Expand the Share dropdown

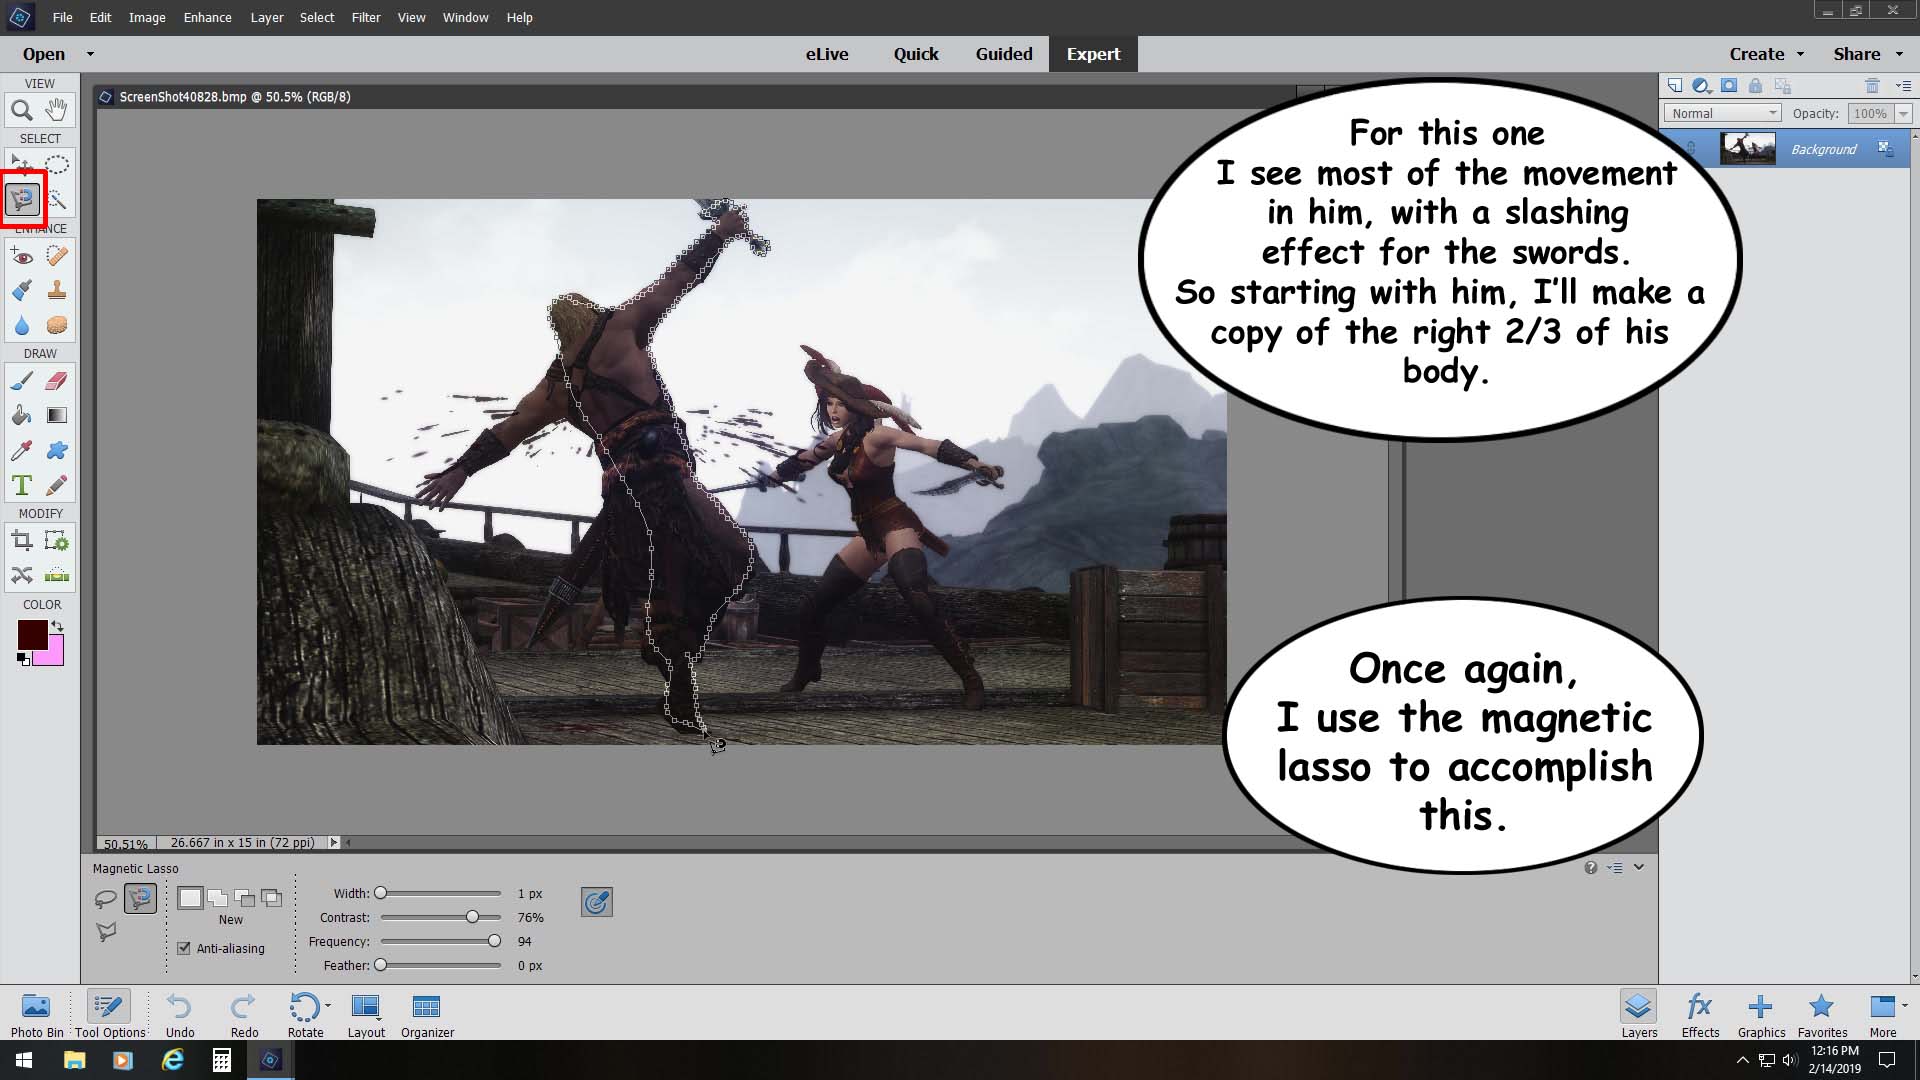point(1900,54)
